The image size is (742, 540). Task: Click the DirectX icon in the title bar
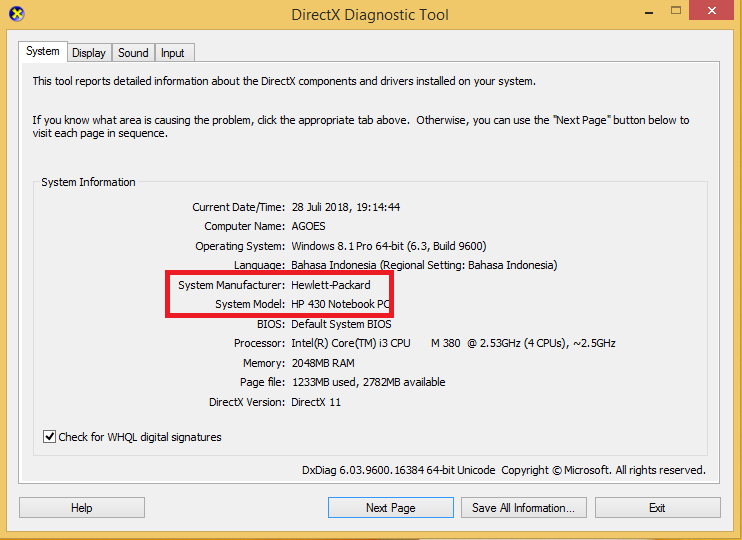coord(17,14)
